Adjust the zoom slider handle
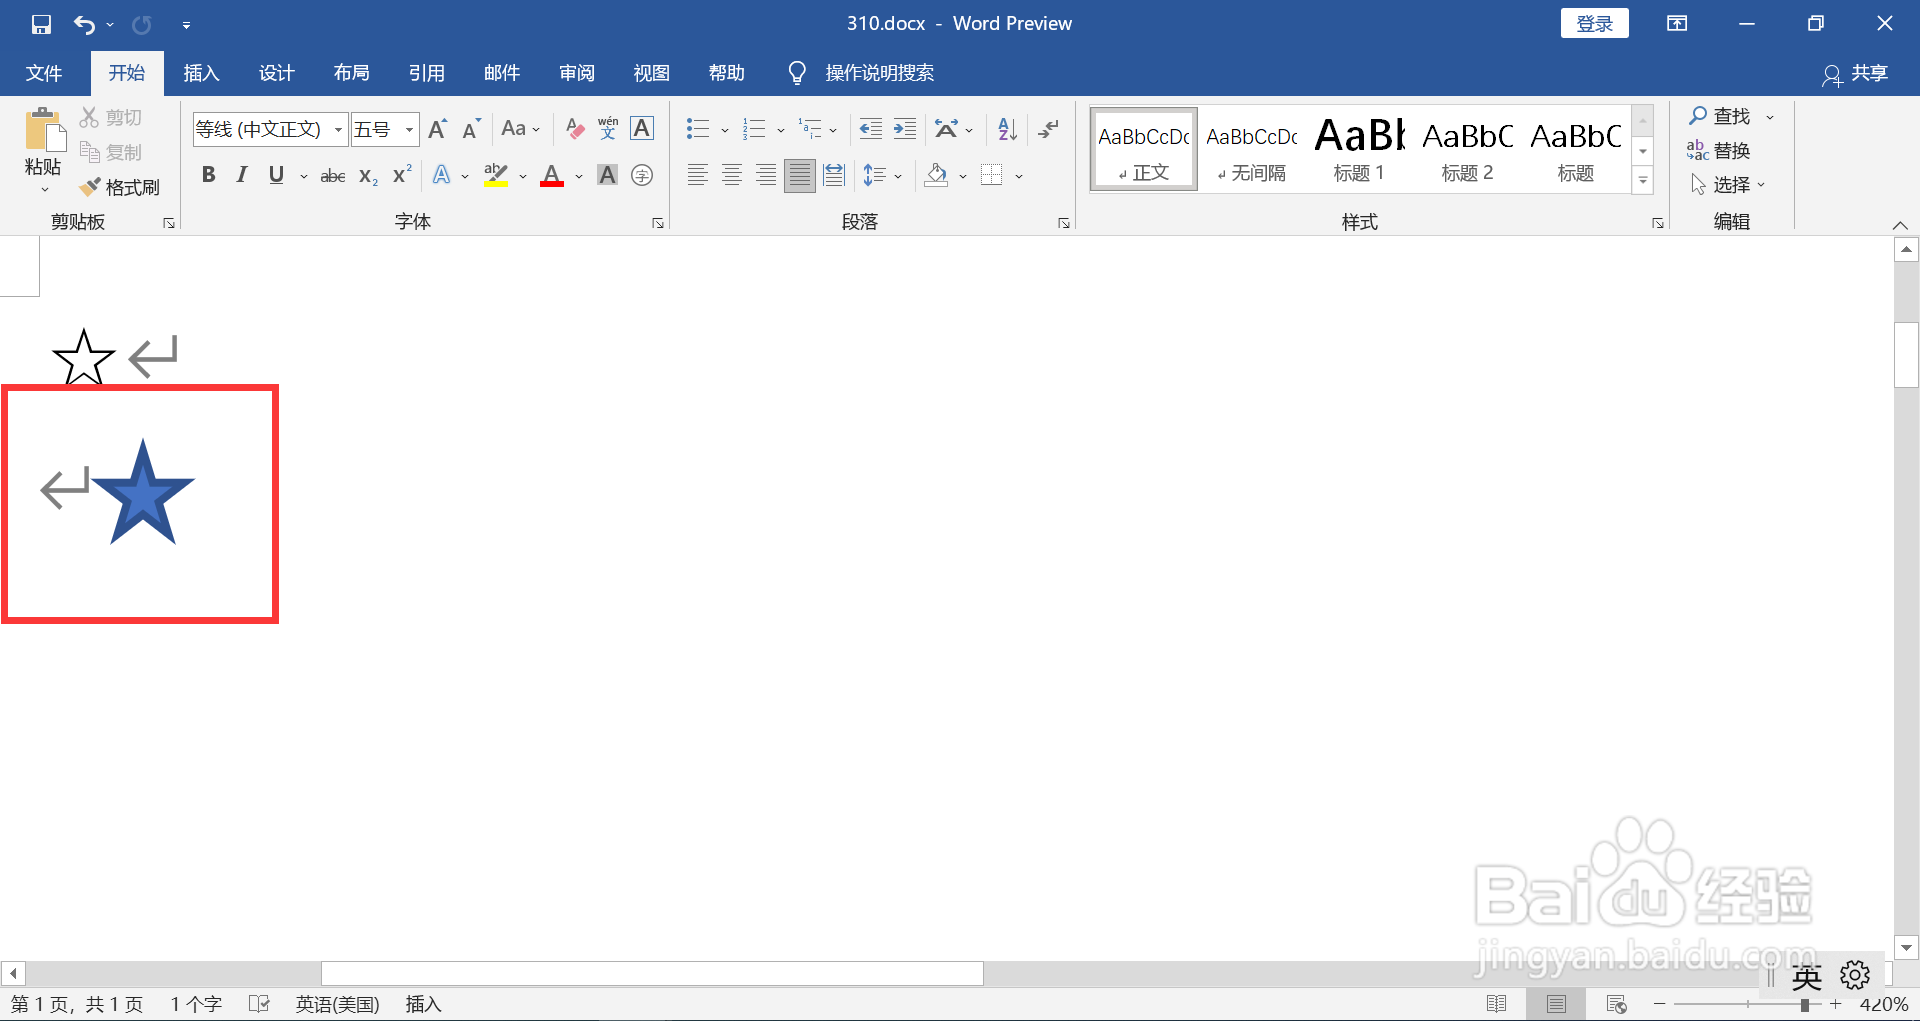Image resolution: width=1920 pixels, height=1021 pixels. tap(1805, 1004)
